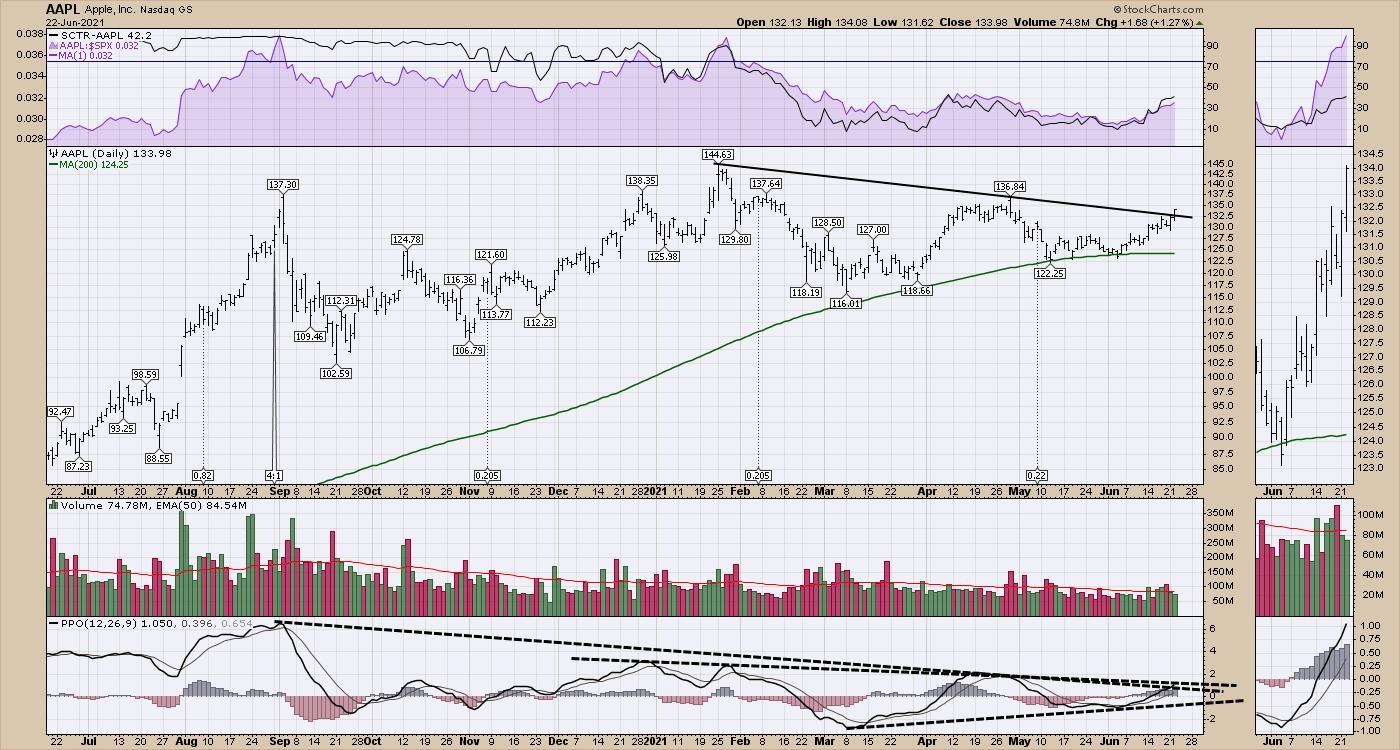
Task: Select the 87.23 low price label
Action: (x=77, y=466)
